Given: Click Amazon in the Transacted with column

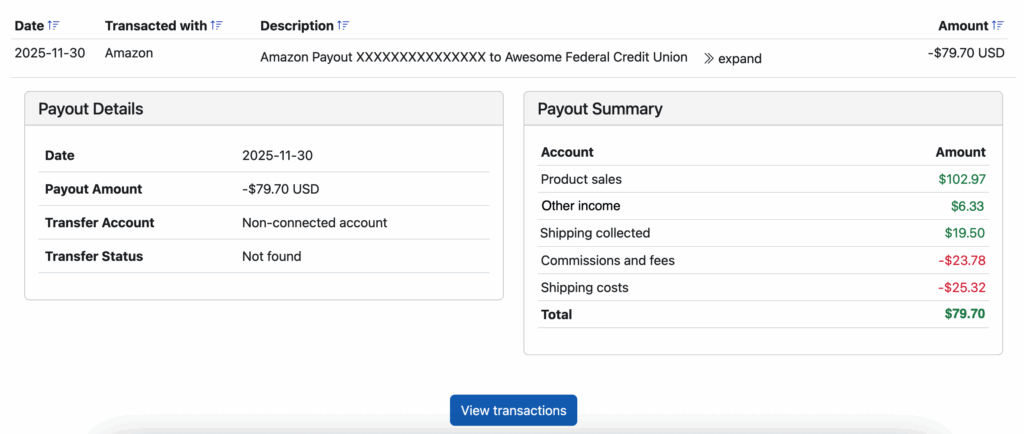Looking at the screenshot, I should pos(129,53).
